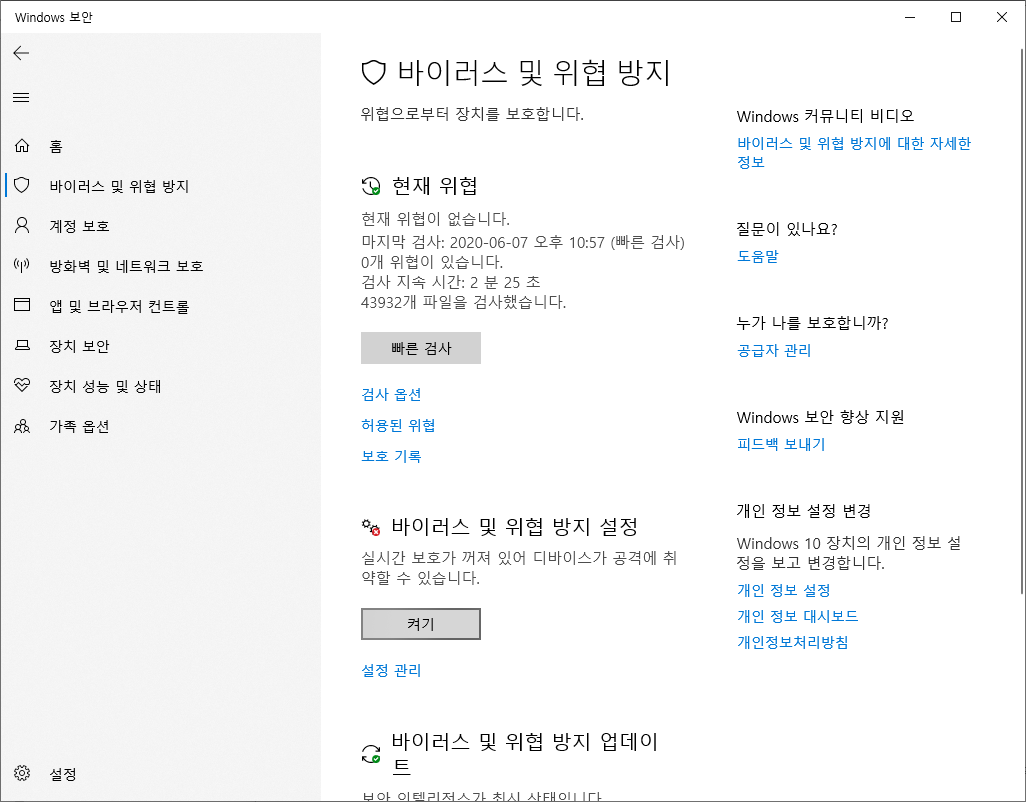1026x802 pixels.
Task: Minimize the Windows 보안 window
Action: tap(910, 17)
